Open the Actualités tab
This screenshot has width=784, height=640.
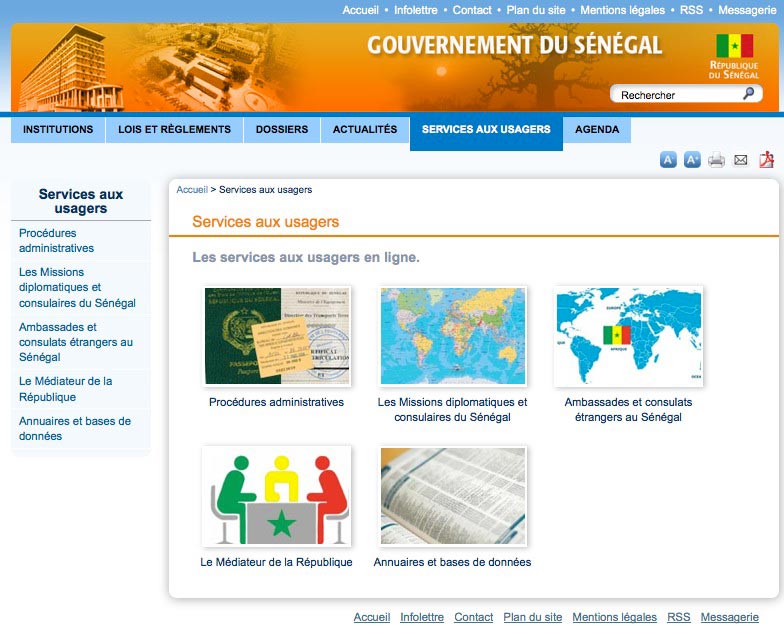(365, 129)
